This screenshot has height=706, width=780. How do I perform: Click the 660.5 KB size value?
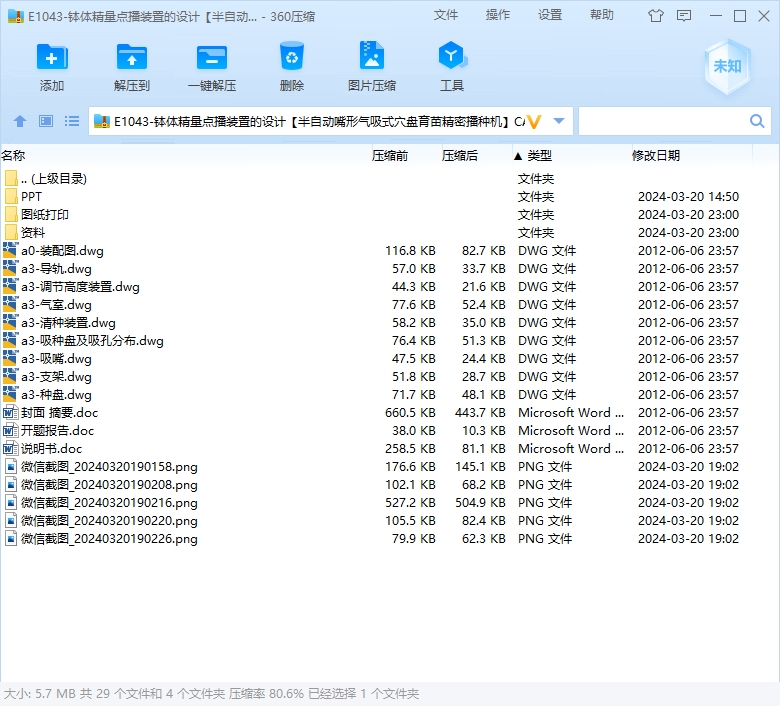pos(410,412)
